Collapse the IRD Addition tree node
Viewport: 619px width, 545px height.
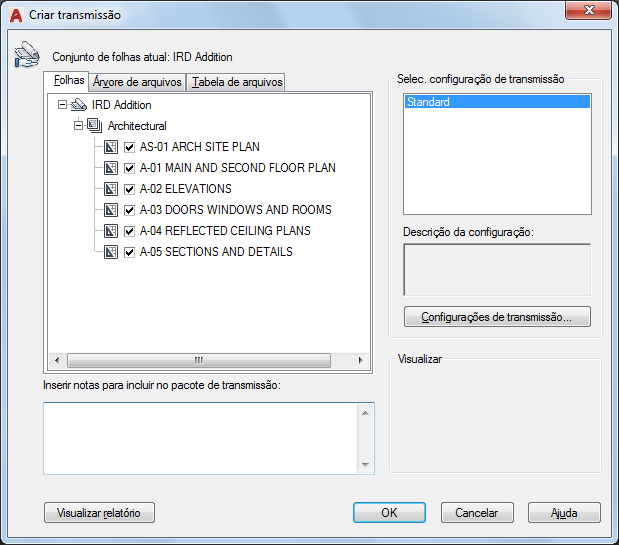62,105
